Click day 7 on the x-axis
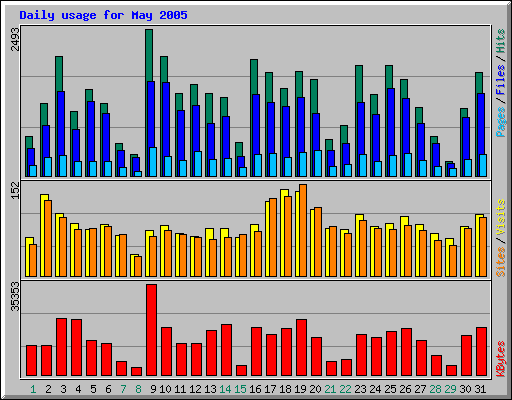Image resolution: width=512 pixels, height=400 pixels. (x=123, y=389)
